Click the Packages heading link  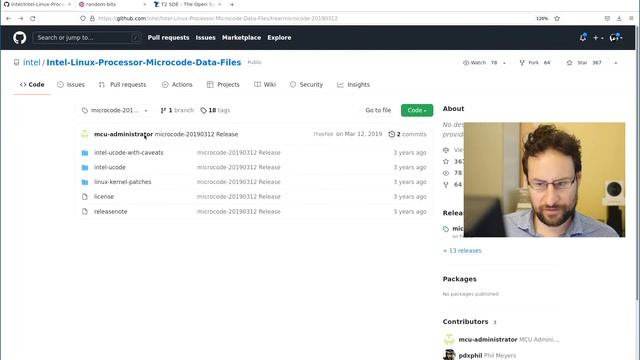point(460,279)
